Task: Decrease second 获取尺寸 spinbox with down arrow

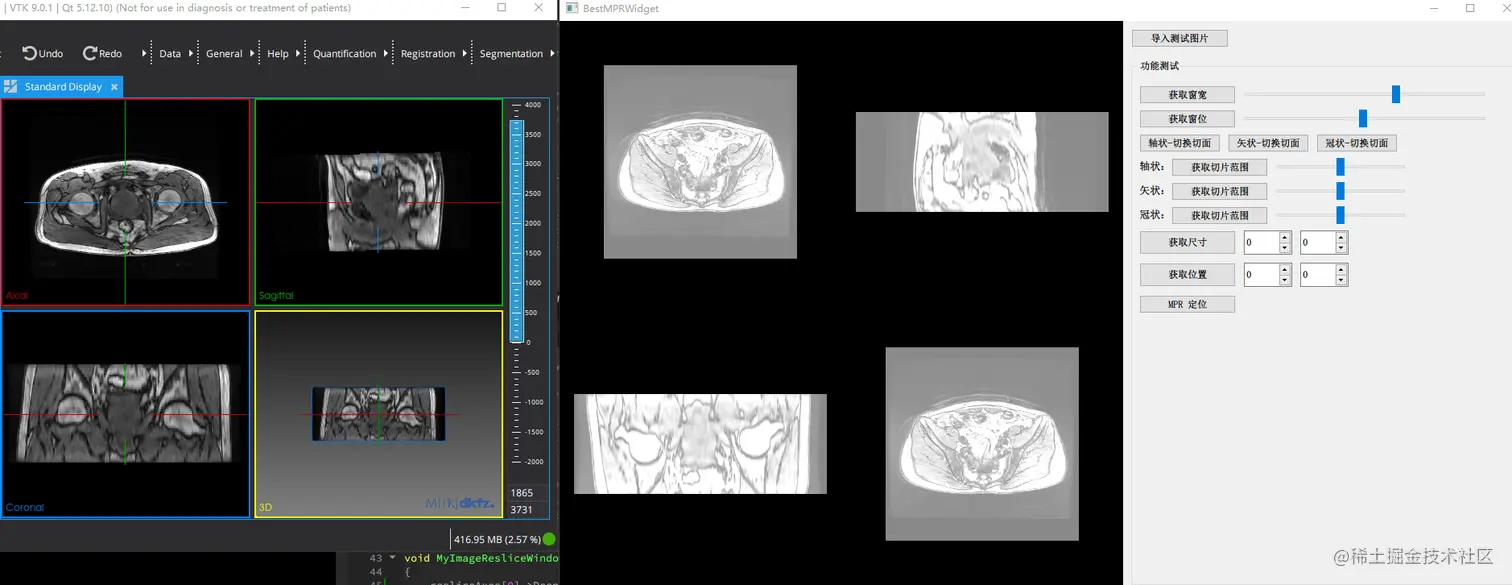Action: pyautogui.click(x=1341, y=248)
